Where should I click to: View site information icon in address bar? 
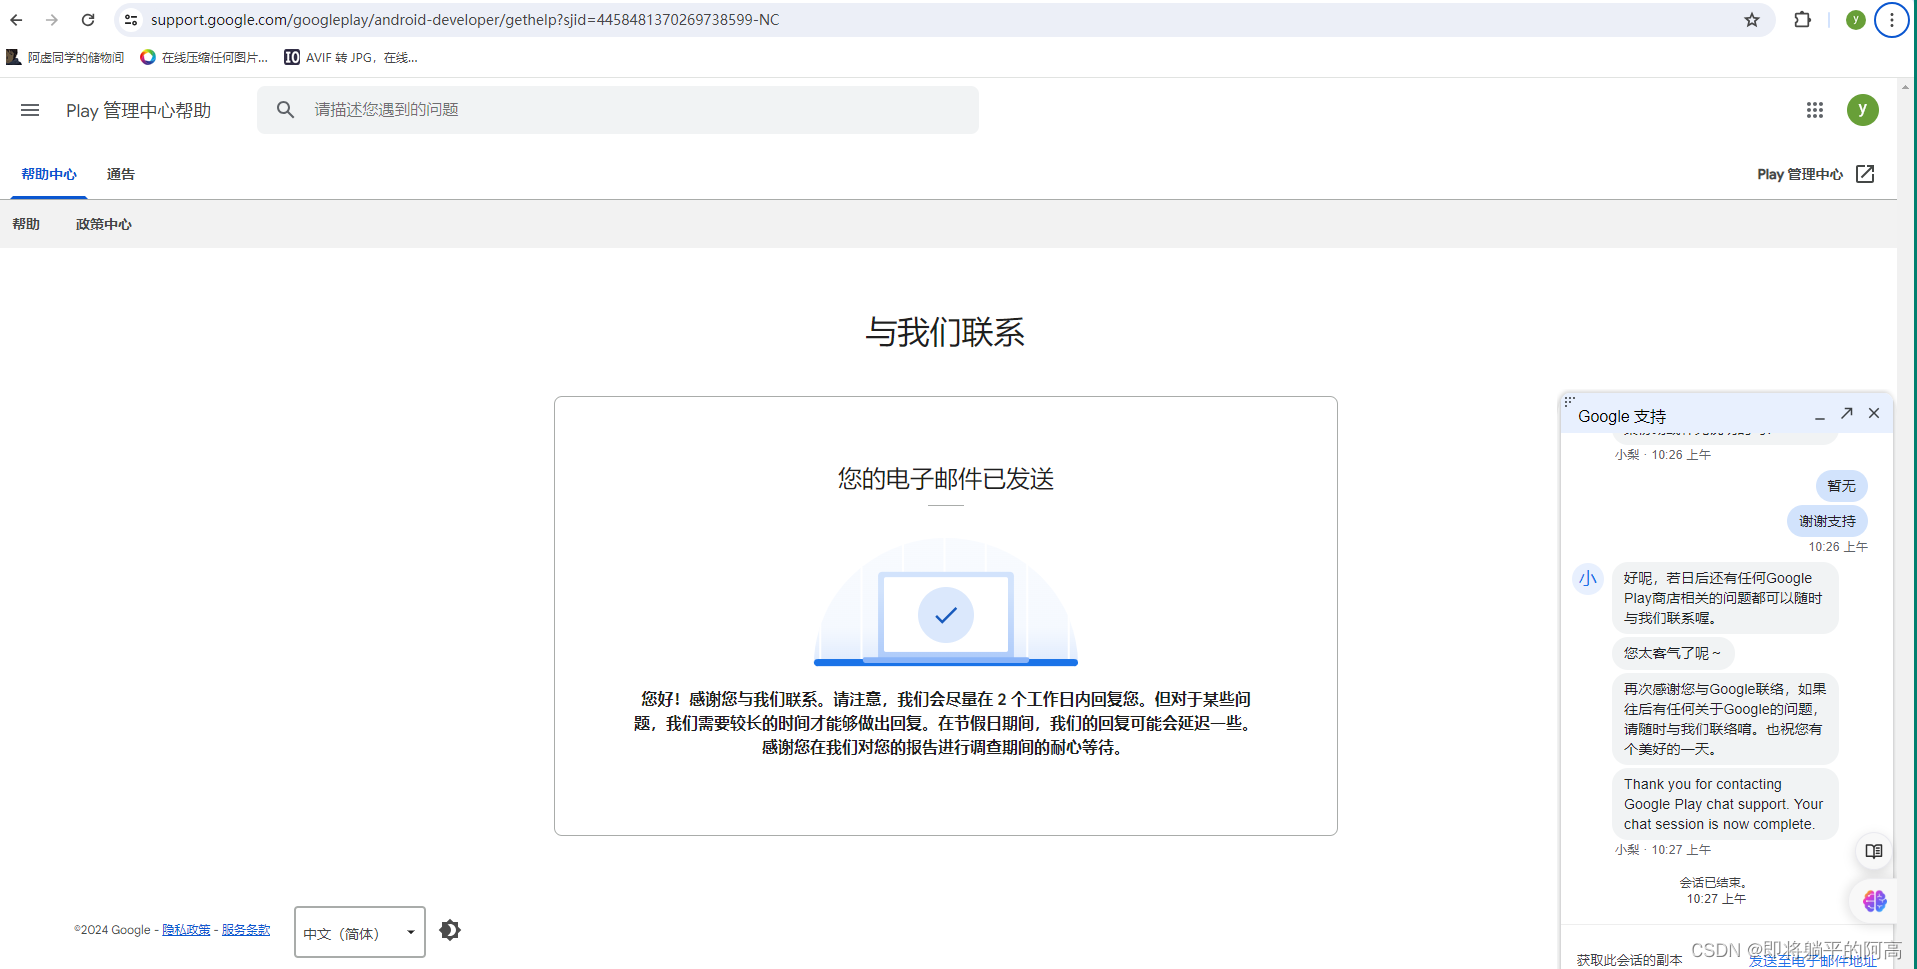click(x=131, y=20)
